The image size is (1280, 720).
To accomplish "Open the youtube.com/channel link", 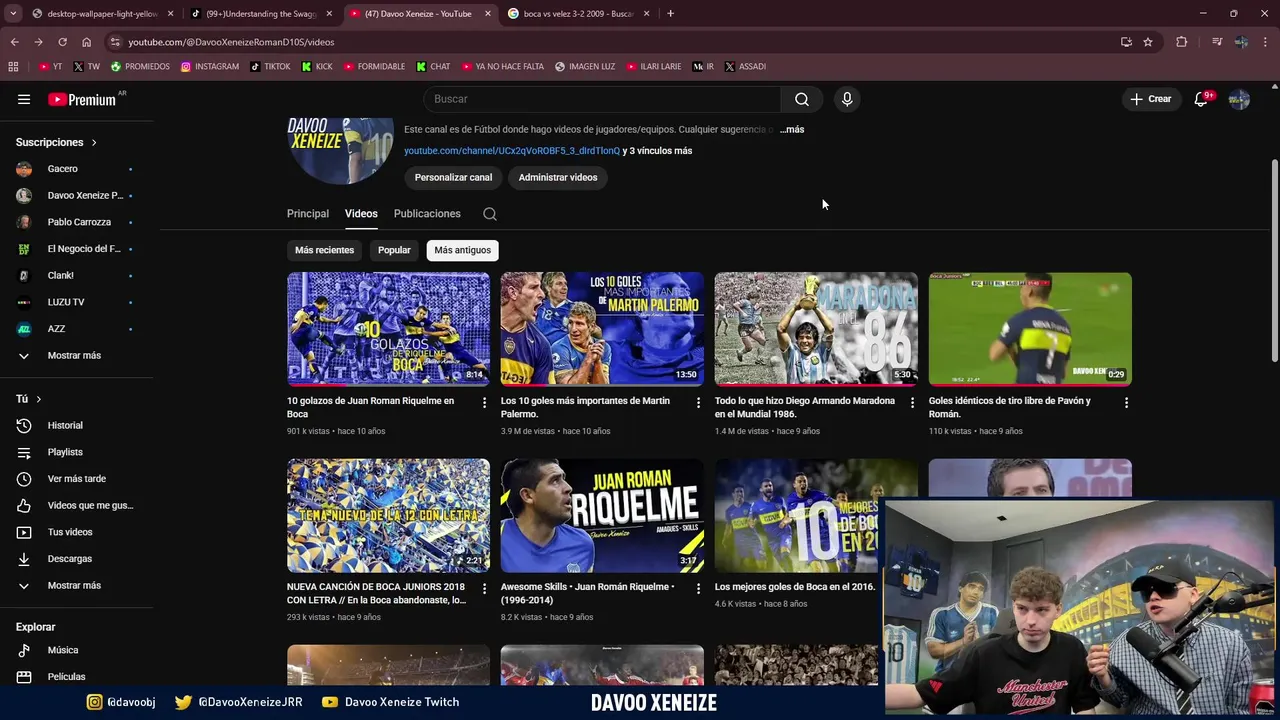I will (x=512, y=151).
